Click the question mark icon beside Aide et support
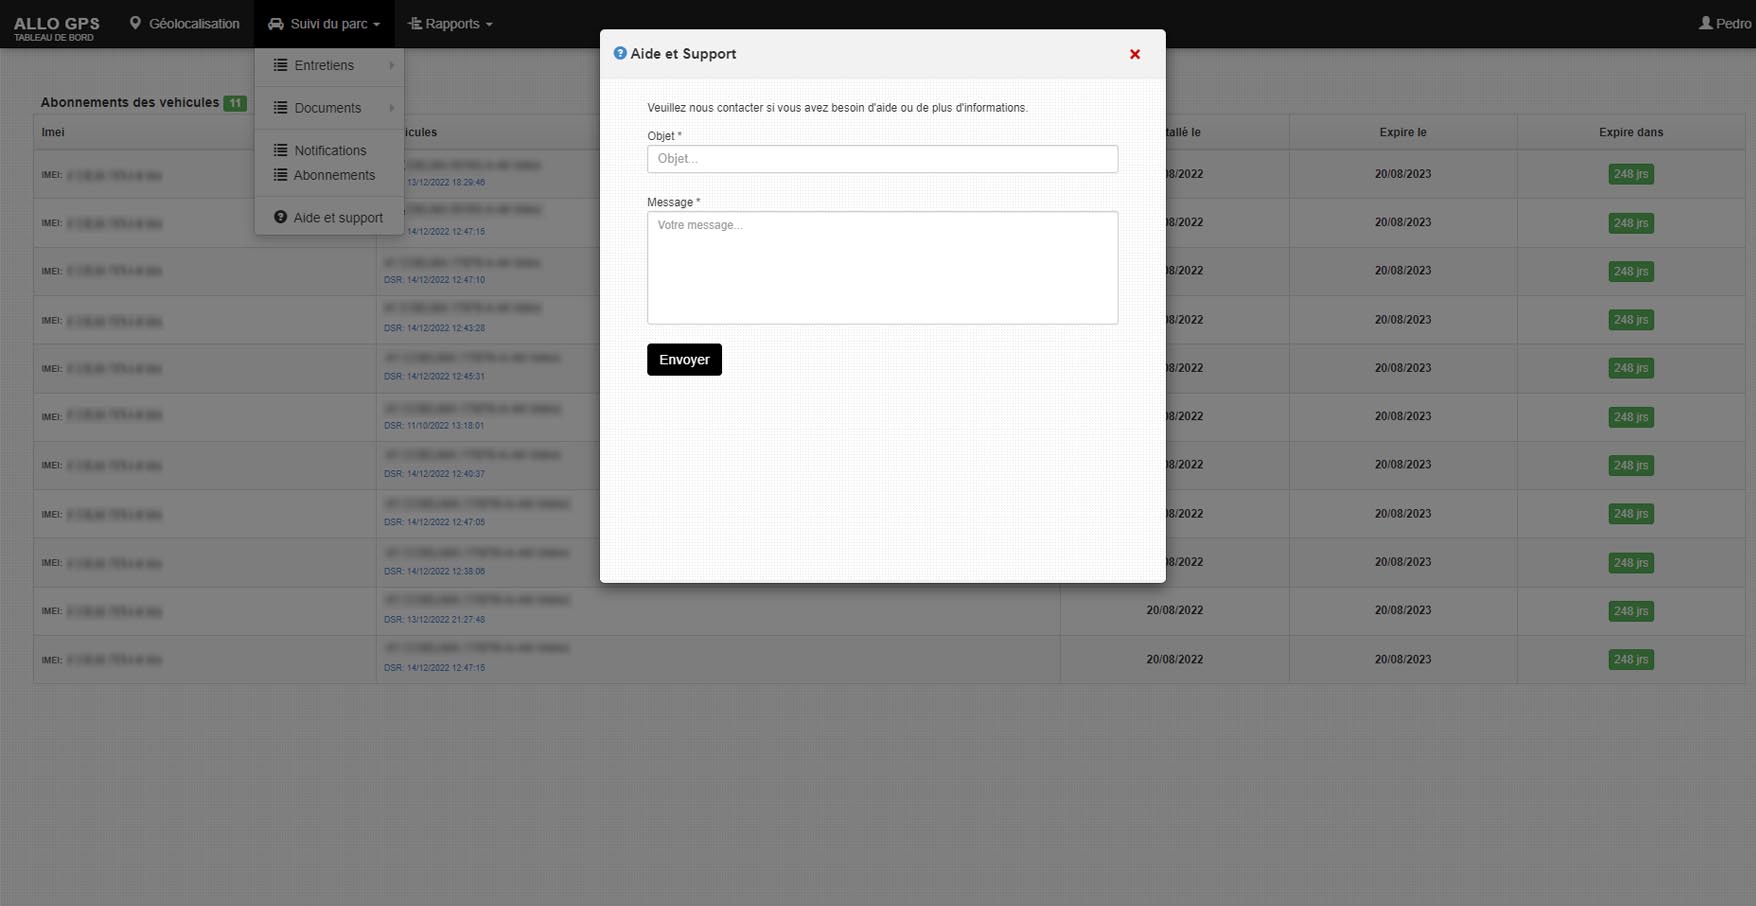 281,217
